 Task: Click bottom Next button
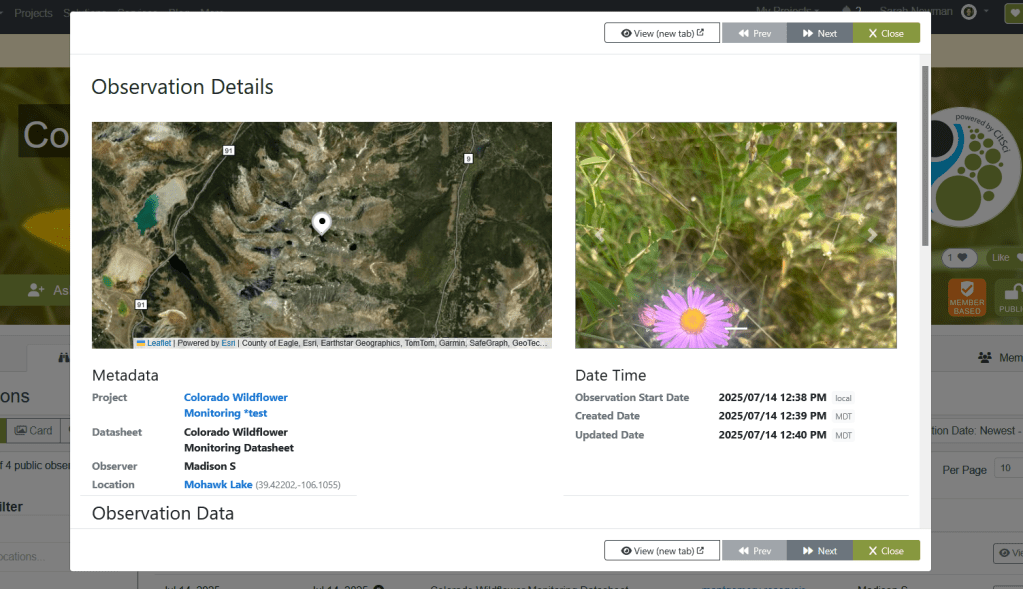(x=819, y=551)
